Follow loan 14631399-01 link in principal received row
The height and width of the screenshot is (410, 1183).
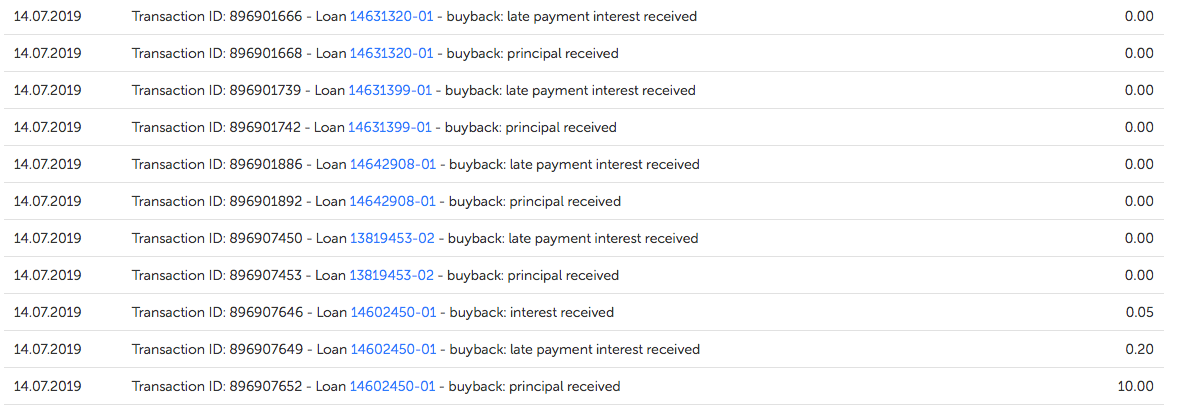click(390, 128)
